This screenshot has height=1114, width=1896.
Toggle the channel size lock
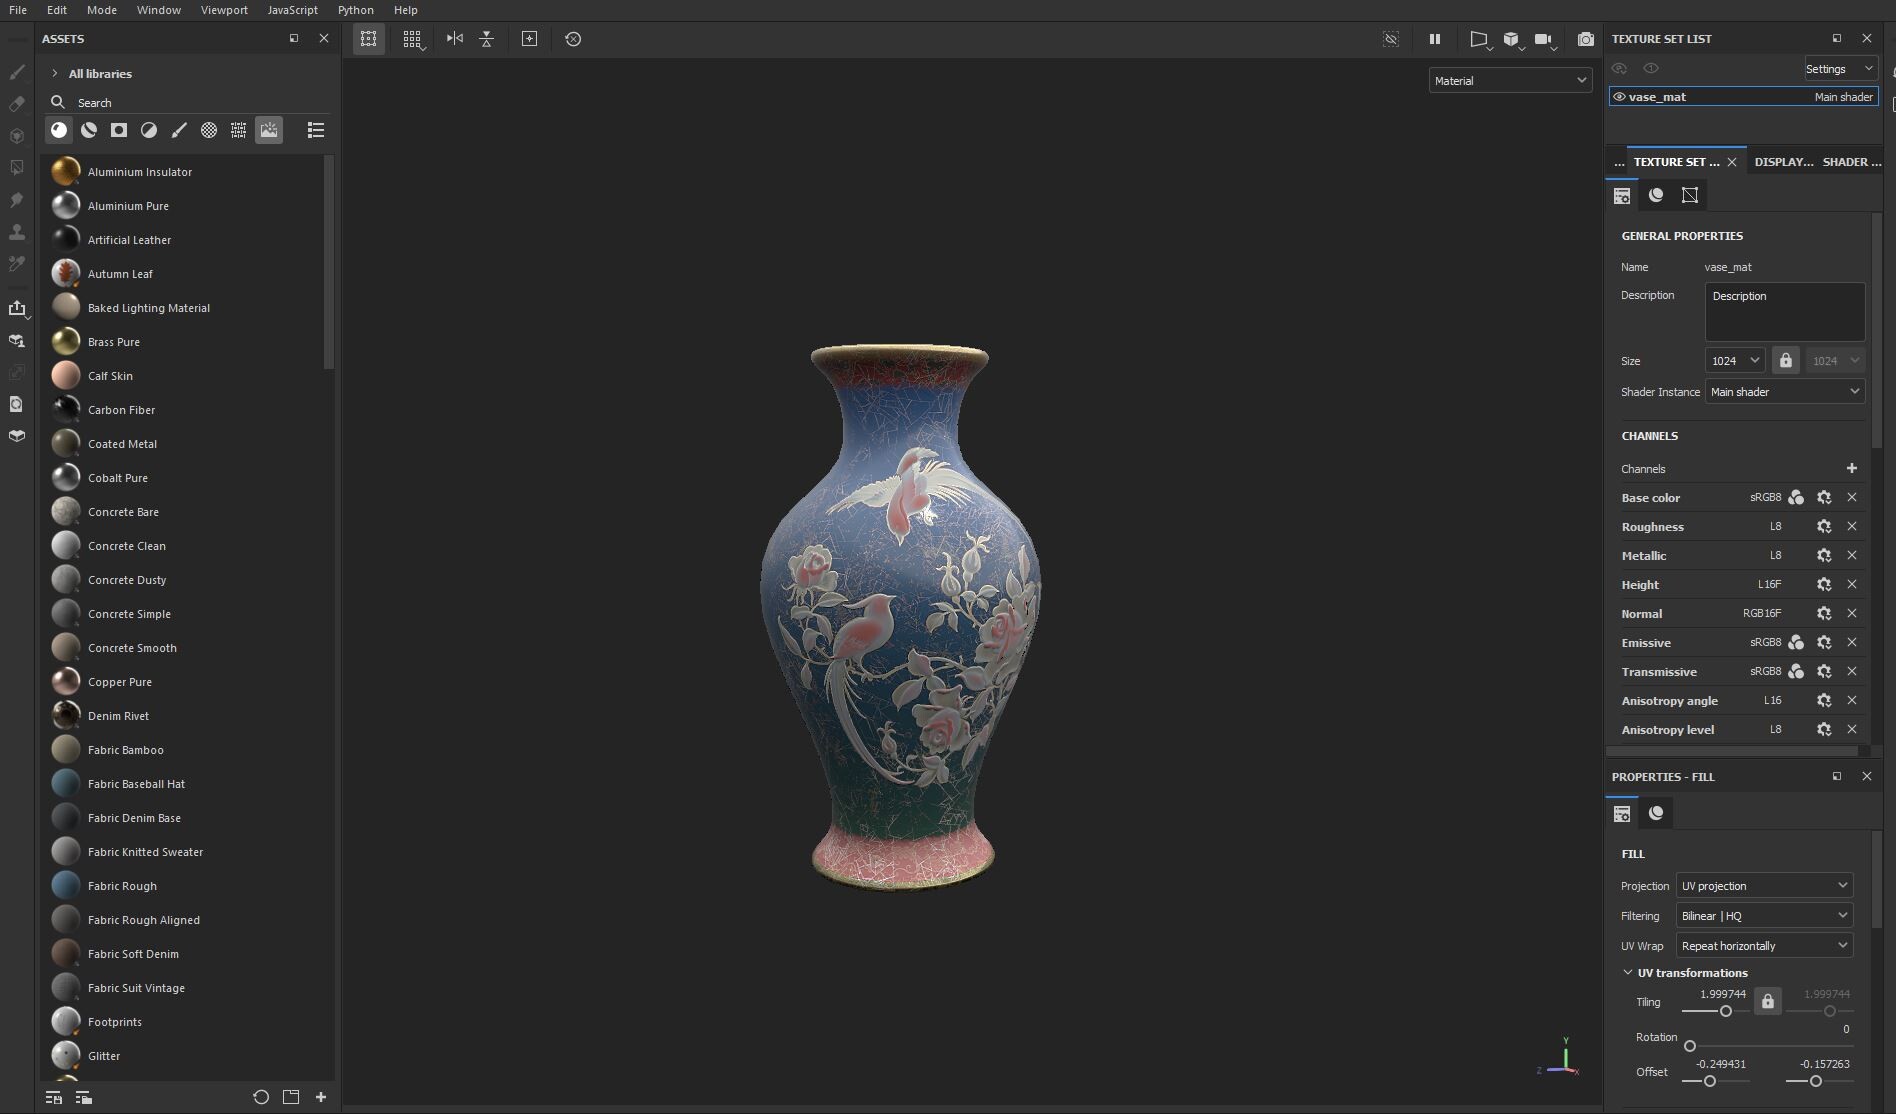(1786, 360)
